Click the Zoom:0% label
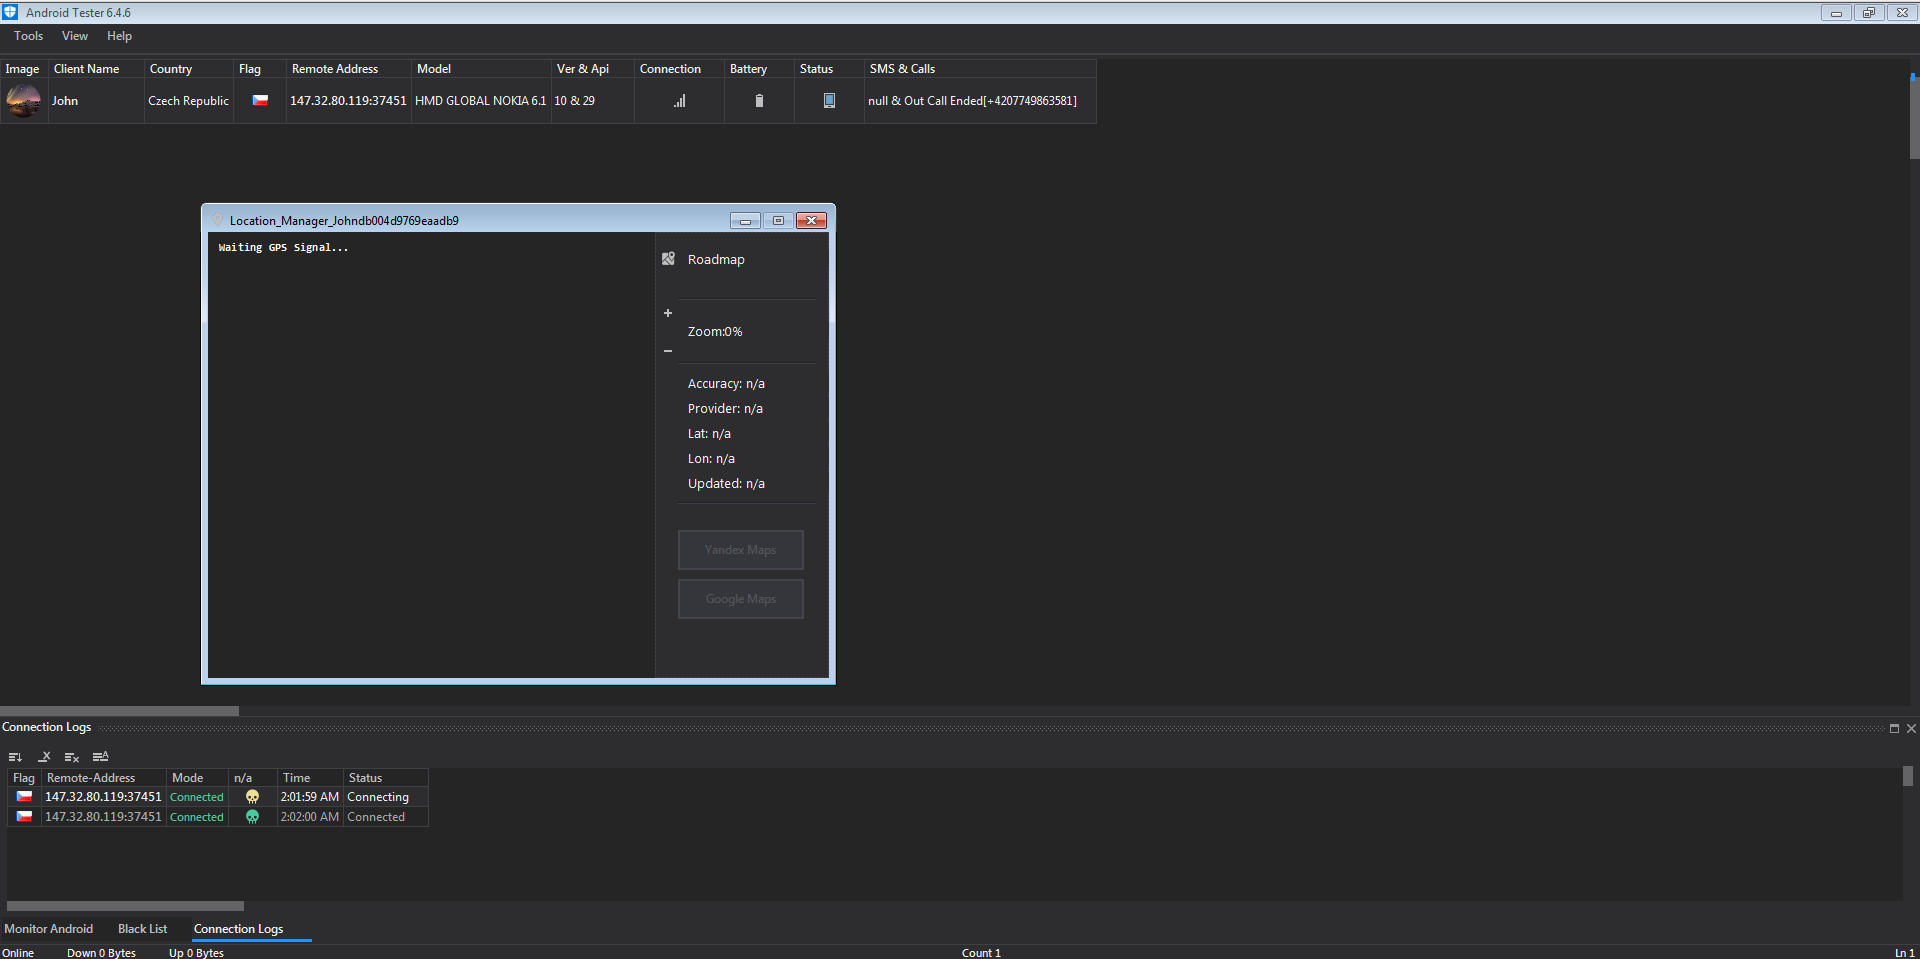1920x959 pixels. click(715, 332)
